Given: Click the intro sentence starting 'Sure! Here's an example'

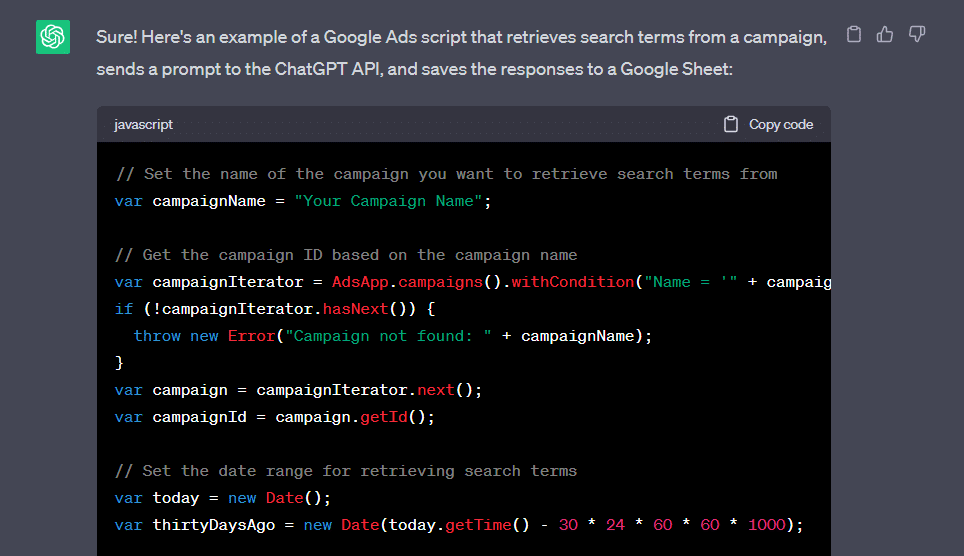Looking at the screenshot, I should click(461, 37).
